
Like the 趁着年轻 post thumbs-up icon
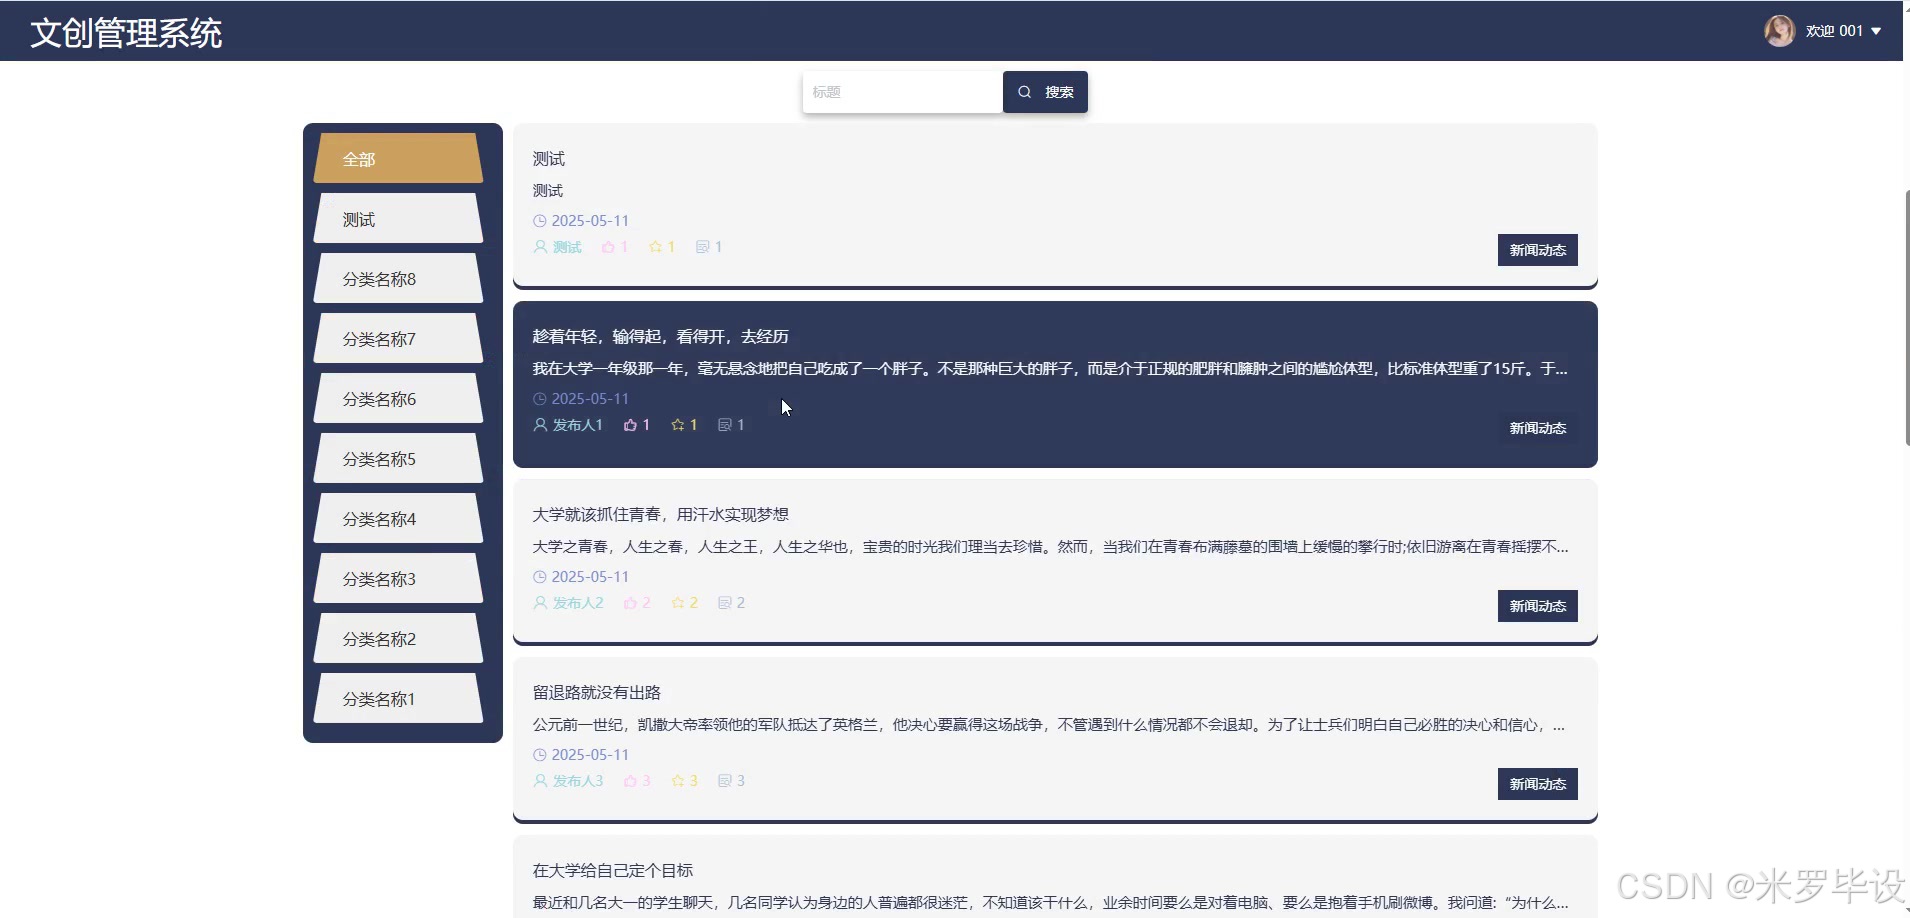pyautogui.click(x=630, y=425)
